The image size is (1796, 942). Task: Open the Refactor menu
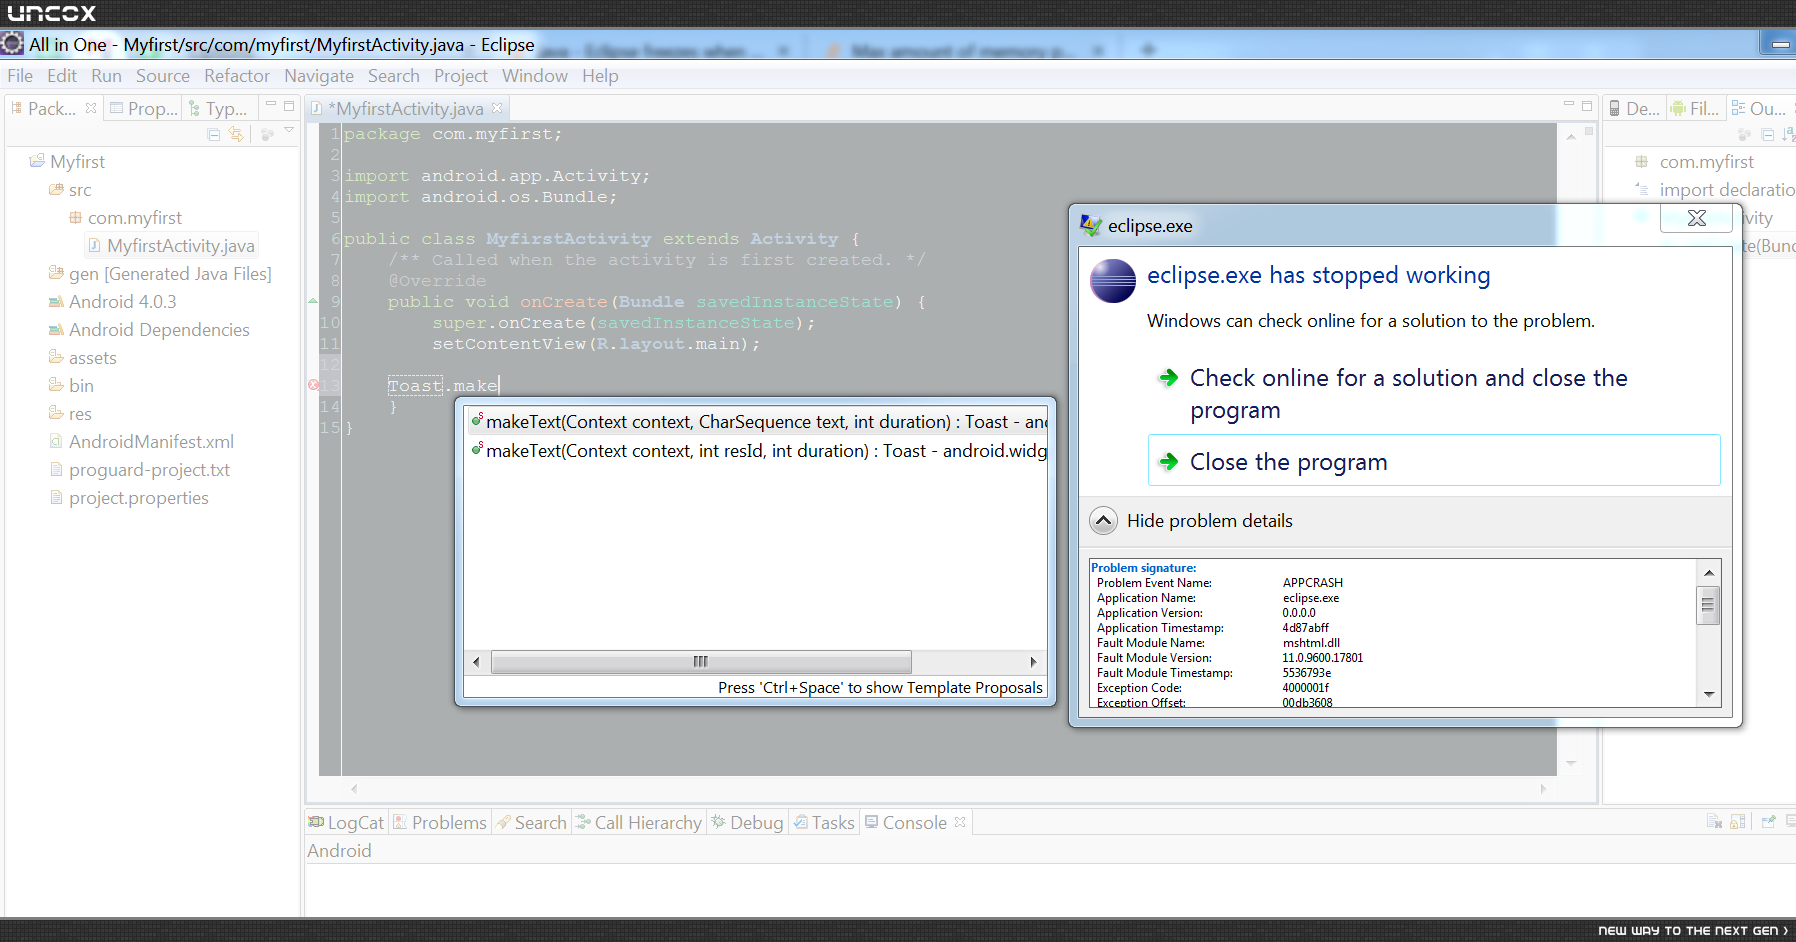pos(237,76)
